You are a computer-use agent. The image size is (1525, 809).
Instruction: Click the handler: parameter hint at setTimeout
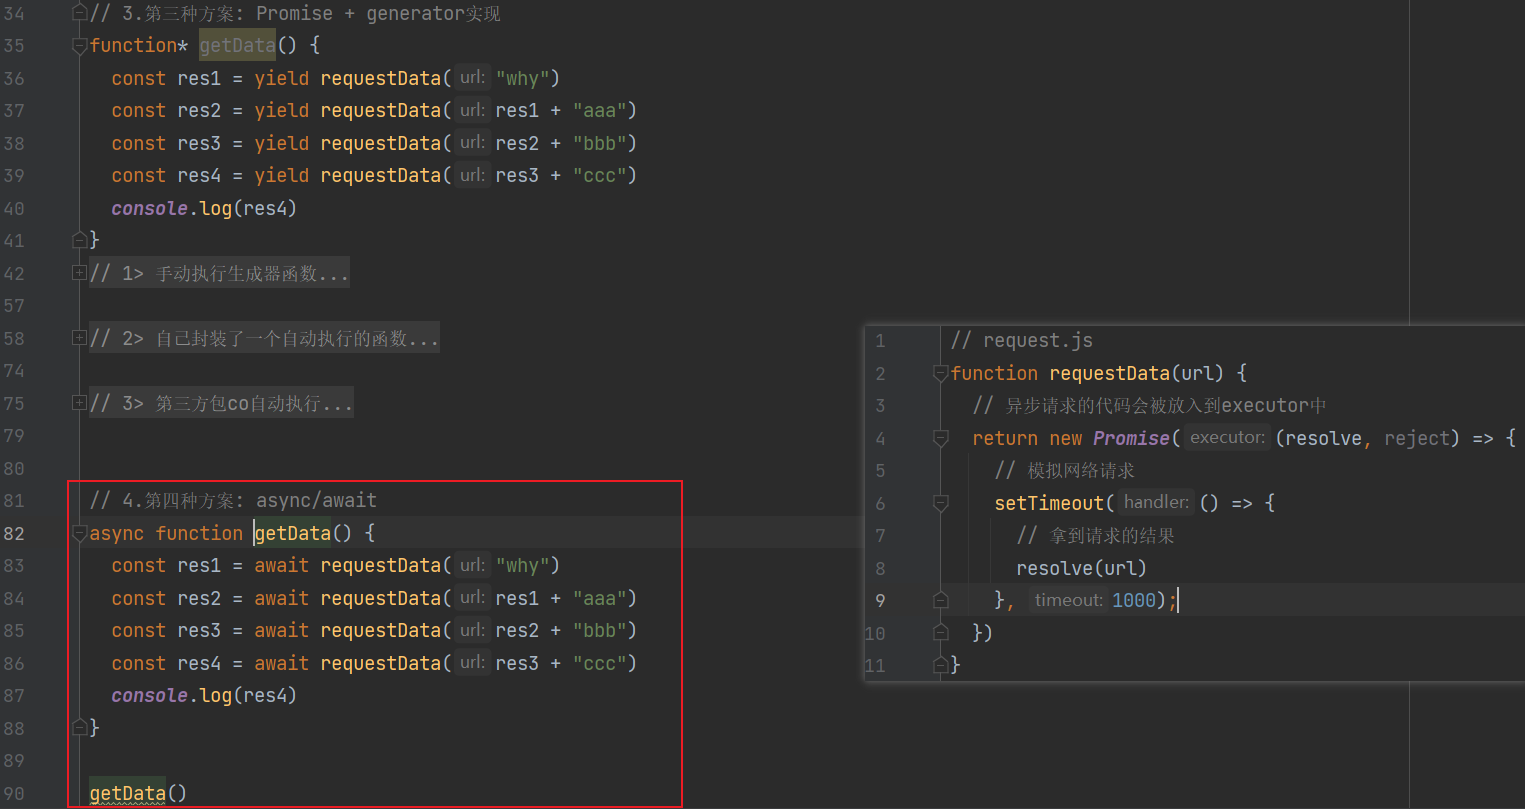coord(1156,502)
